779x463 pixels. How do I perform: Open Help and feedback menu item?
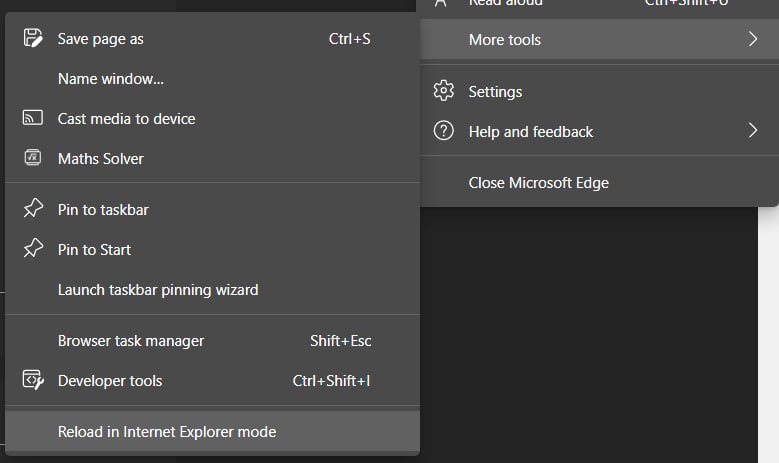599,132
